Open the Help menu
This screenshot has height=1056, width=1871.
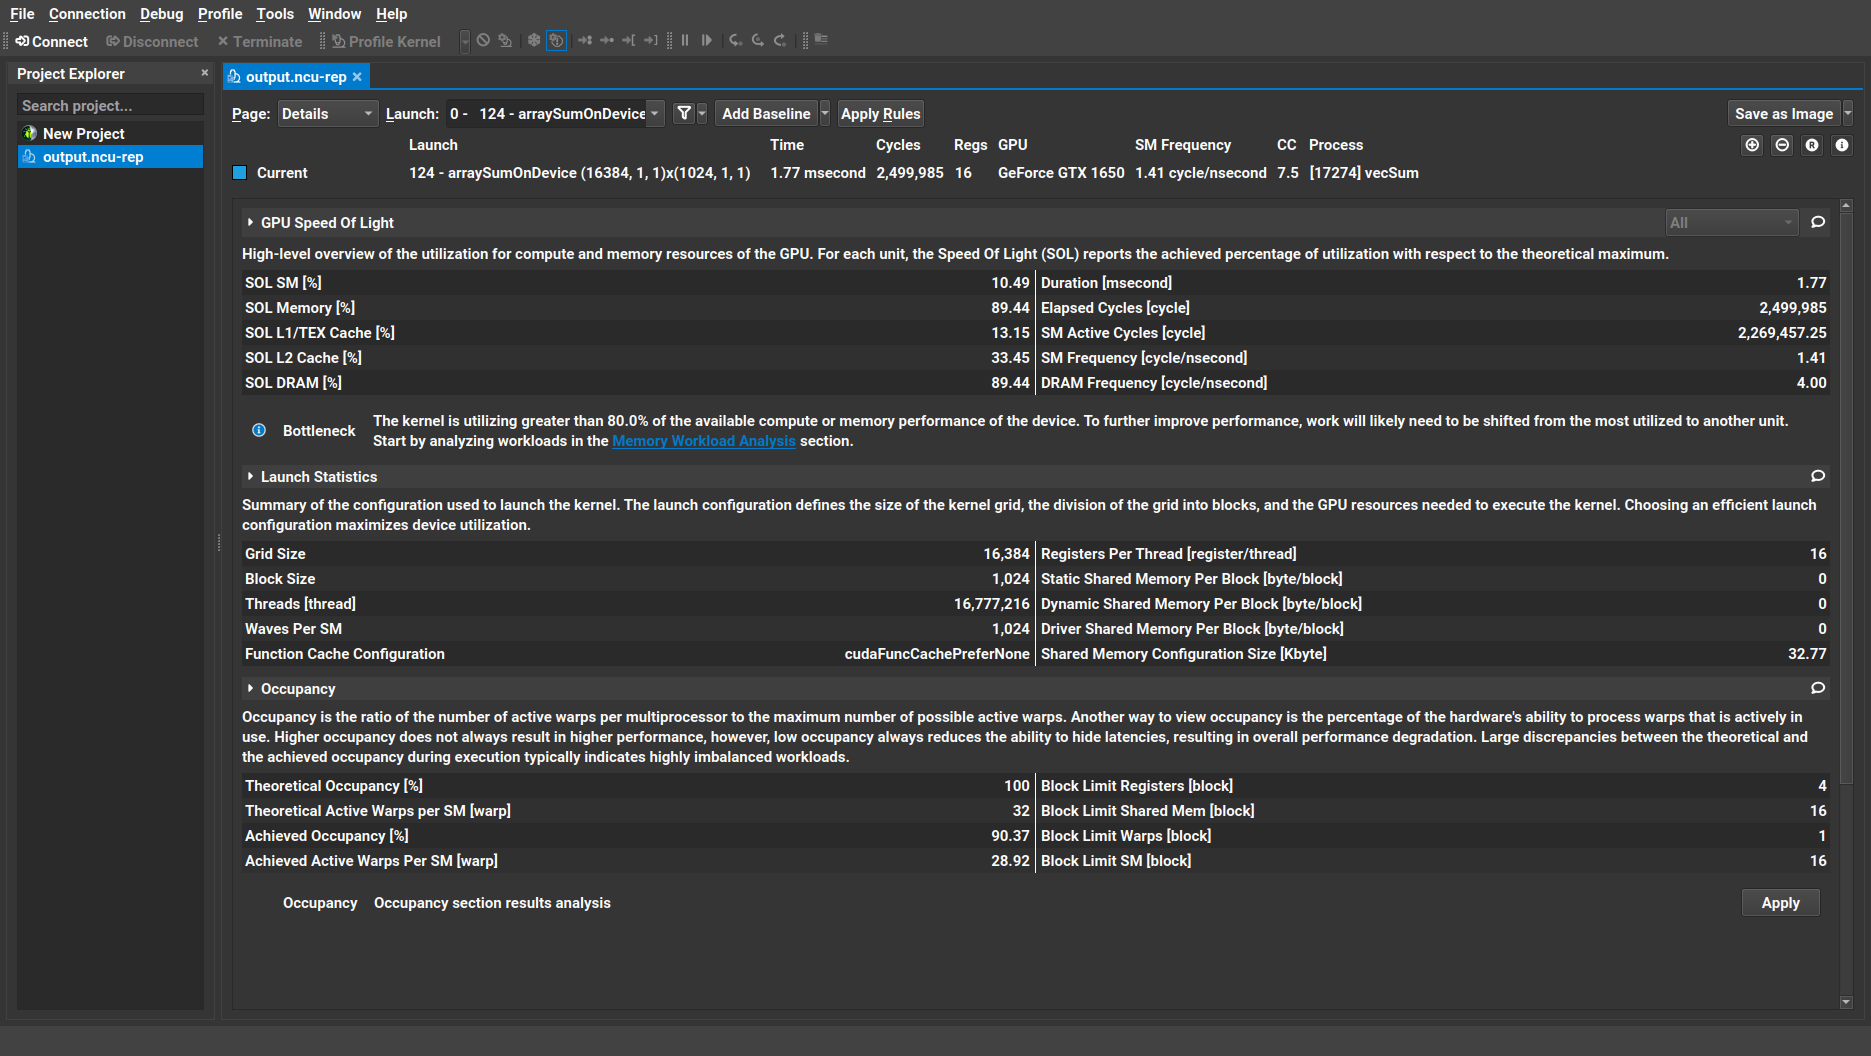coord(391,14)
